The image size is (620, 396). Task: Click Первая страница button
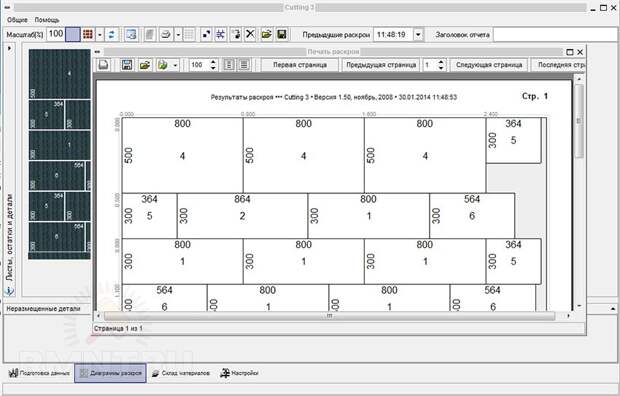[300, 65]
